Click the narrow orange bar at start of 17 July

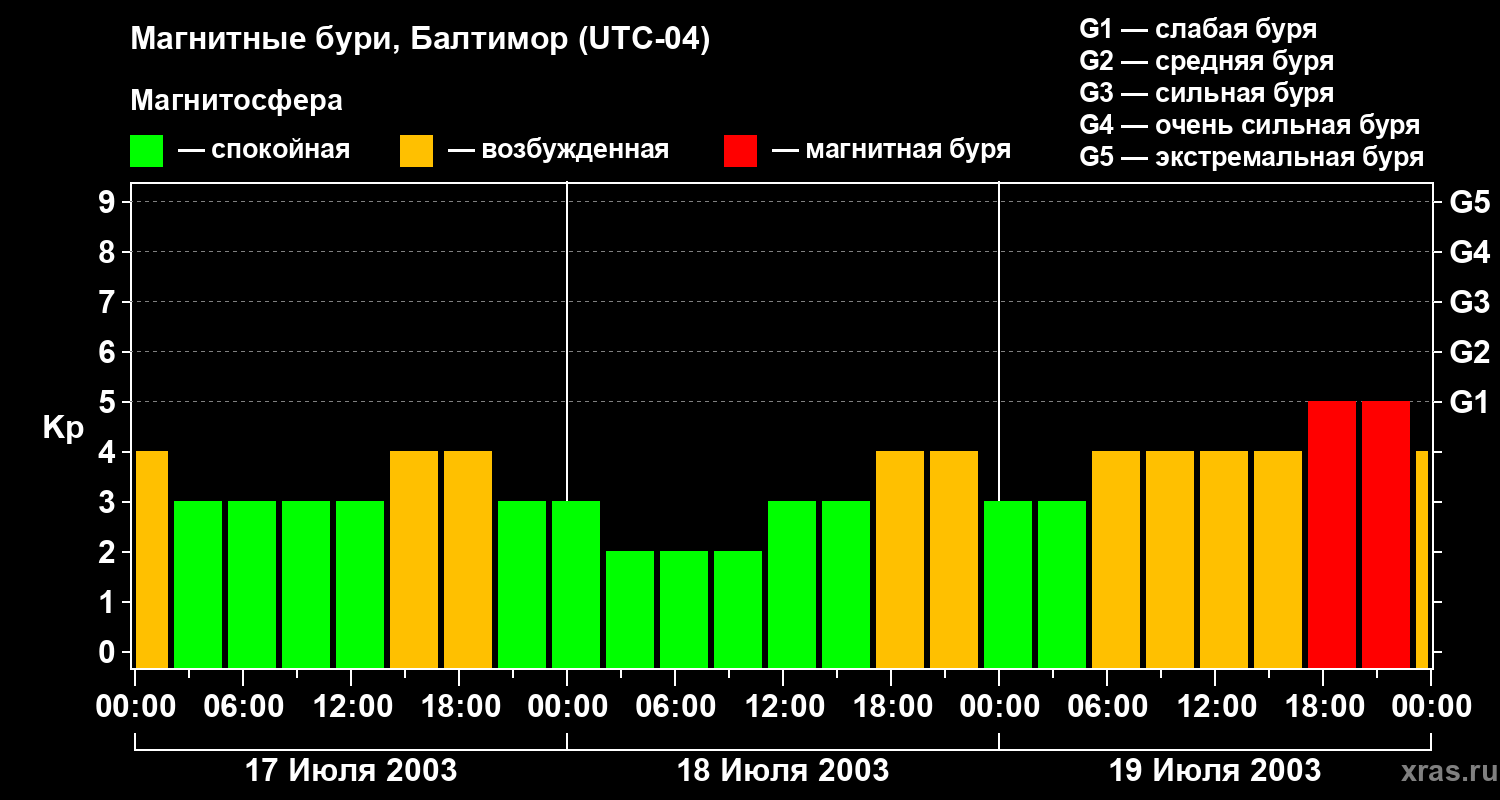(151, 560)
